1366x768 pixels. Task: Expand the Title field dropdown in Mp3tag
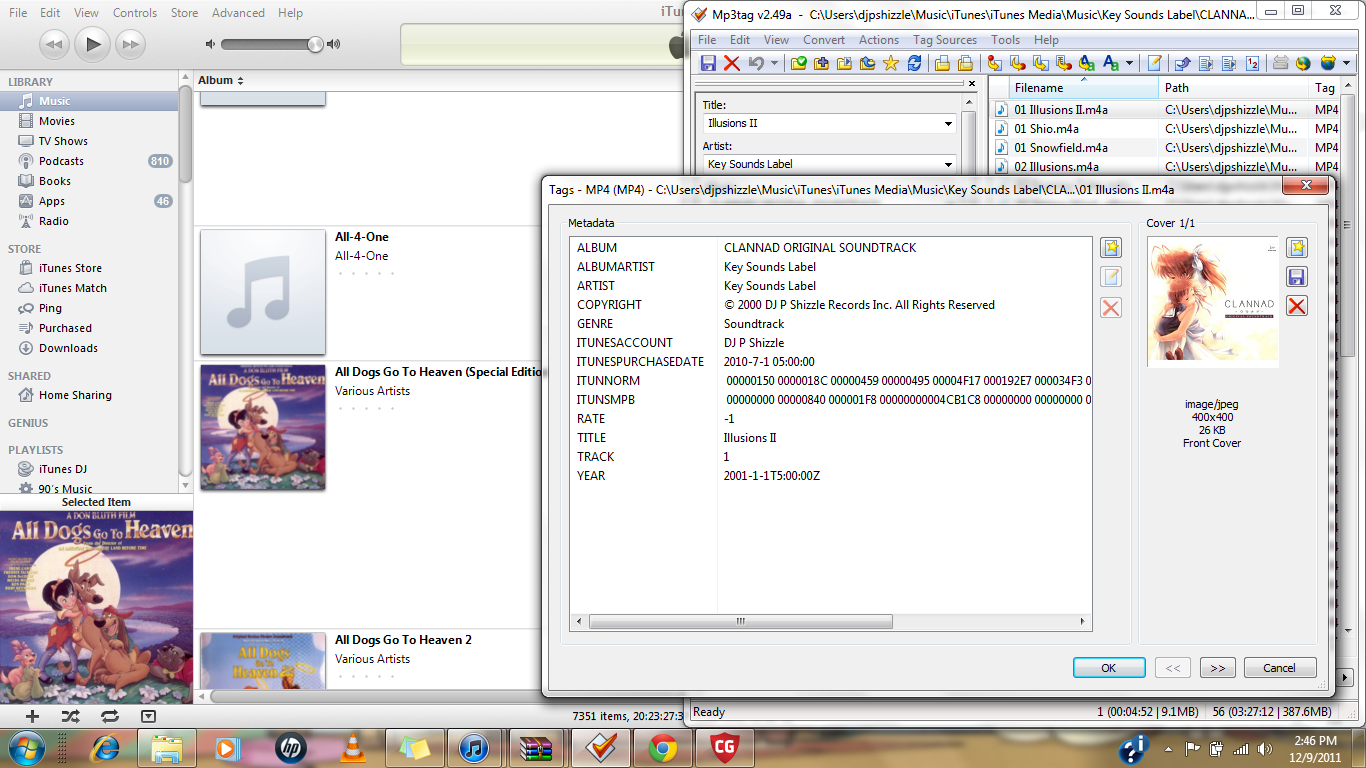(948, 124)
